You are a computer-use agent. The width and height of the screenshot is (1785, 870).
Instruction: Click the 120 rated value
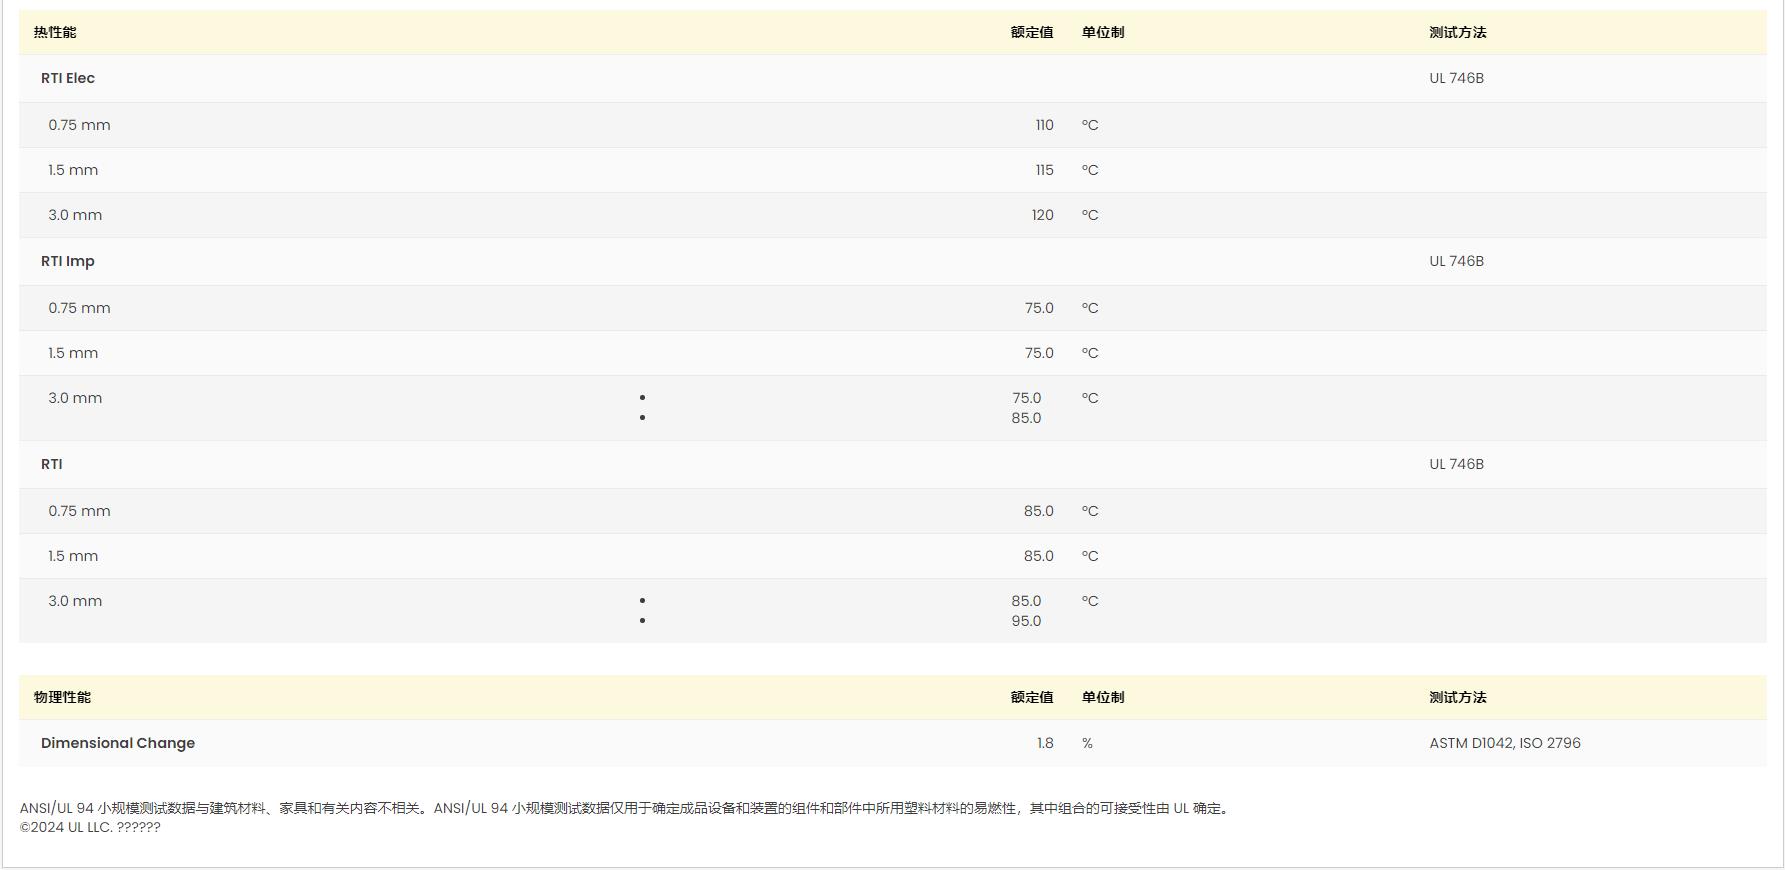tap(1042, 215)
